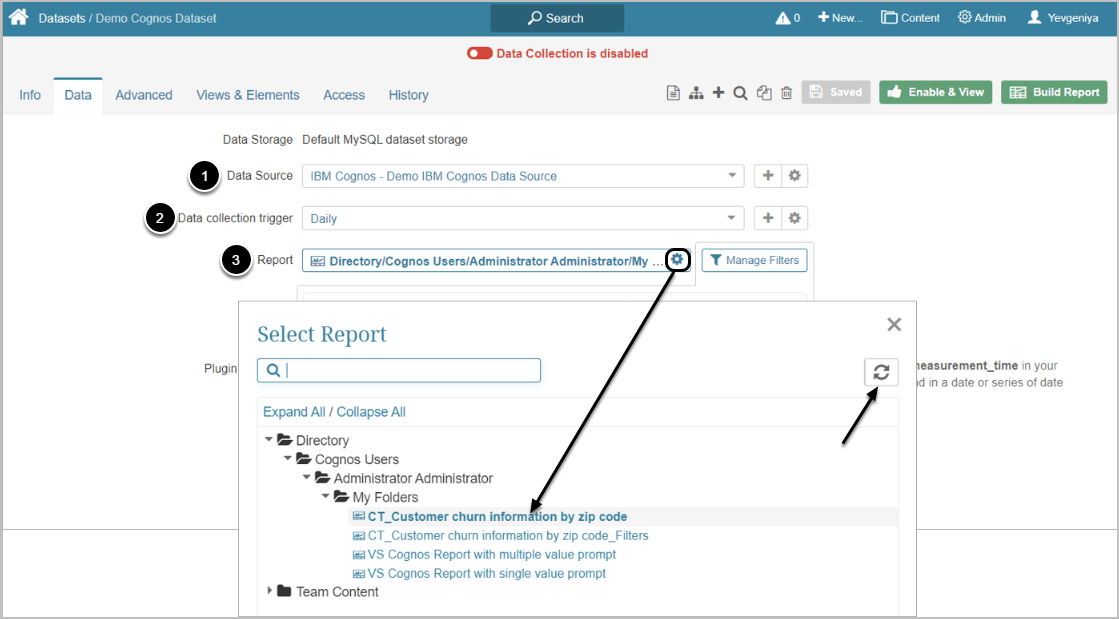Image resolution: width=1119 pixels, height=619 pixels.
Task: Click the hierarchy lineage toolbar icon
Action: (696, 93)
